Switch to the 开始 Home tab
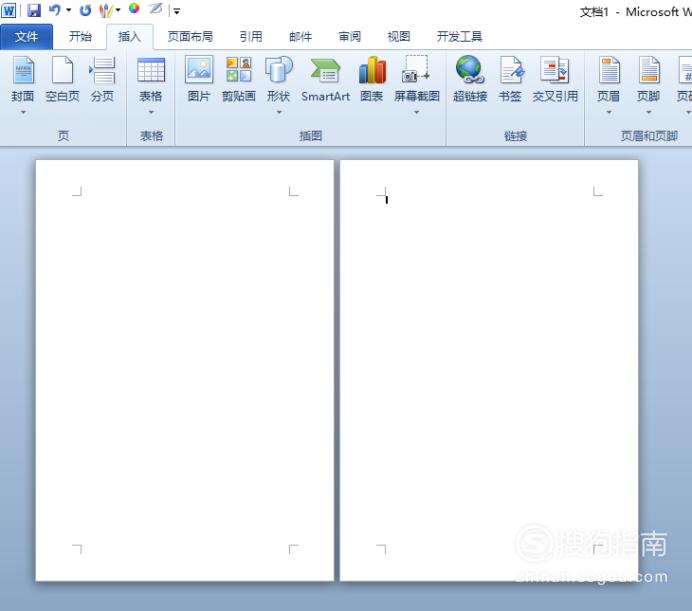Screen dimensions: 692x611 (x=80, y=37)
